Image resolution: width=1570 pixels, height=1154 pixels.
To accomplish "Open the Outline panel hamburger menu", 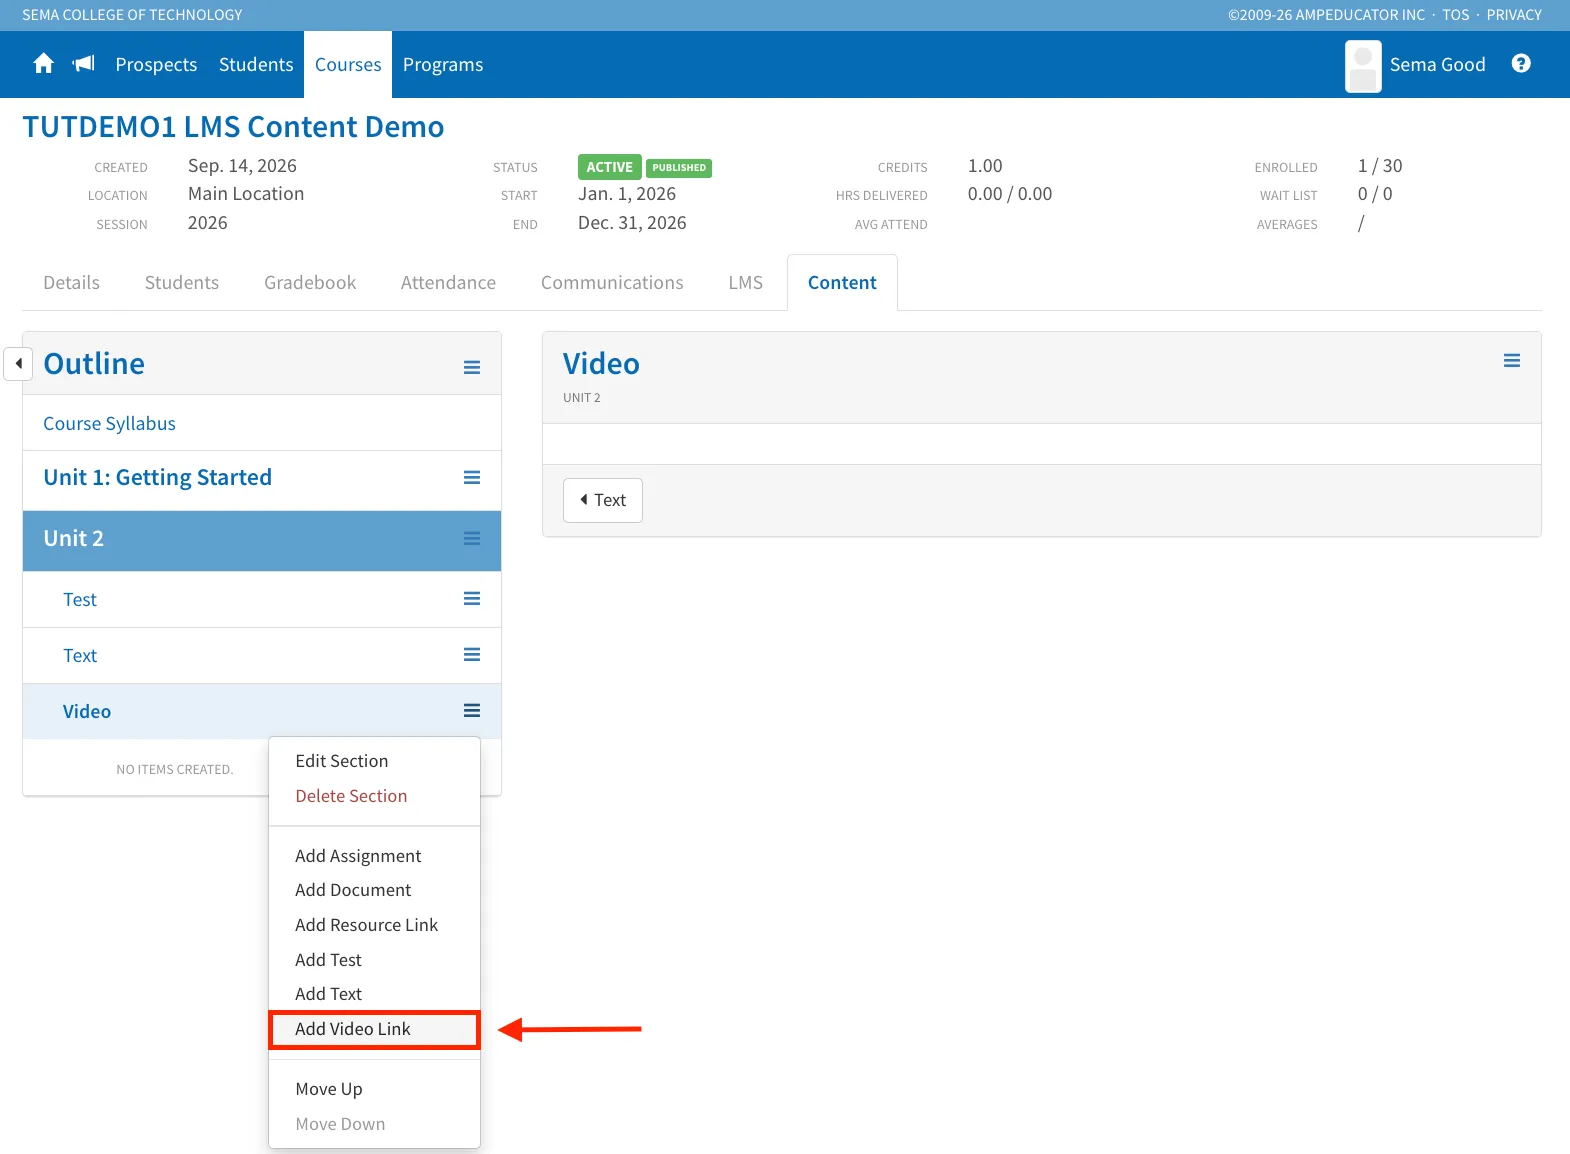I will [x=472, y=368].
